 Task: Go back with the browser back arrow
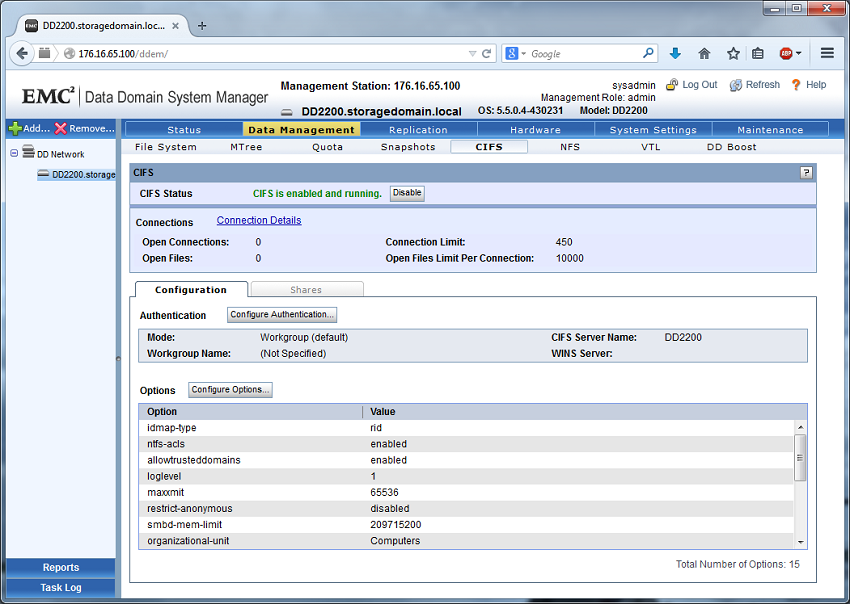point(22,53)
